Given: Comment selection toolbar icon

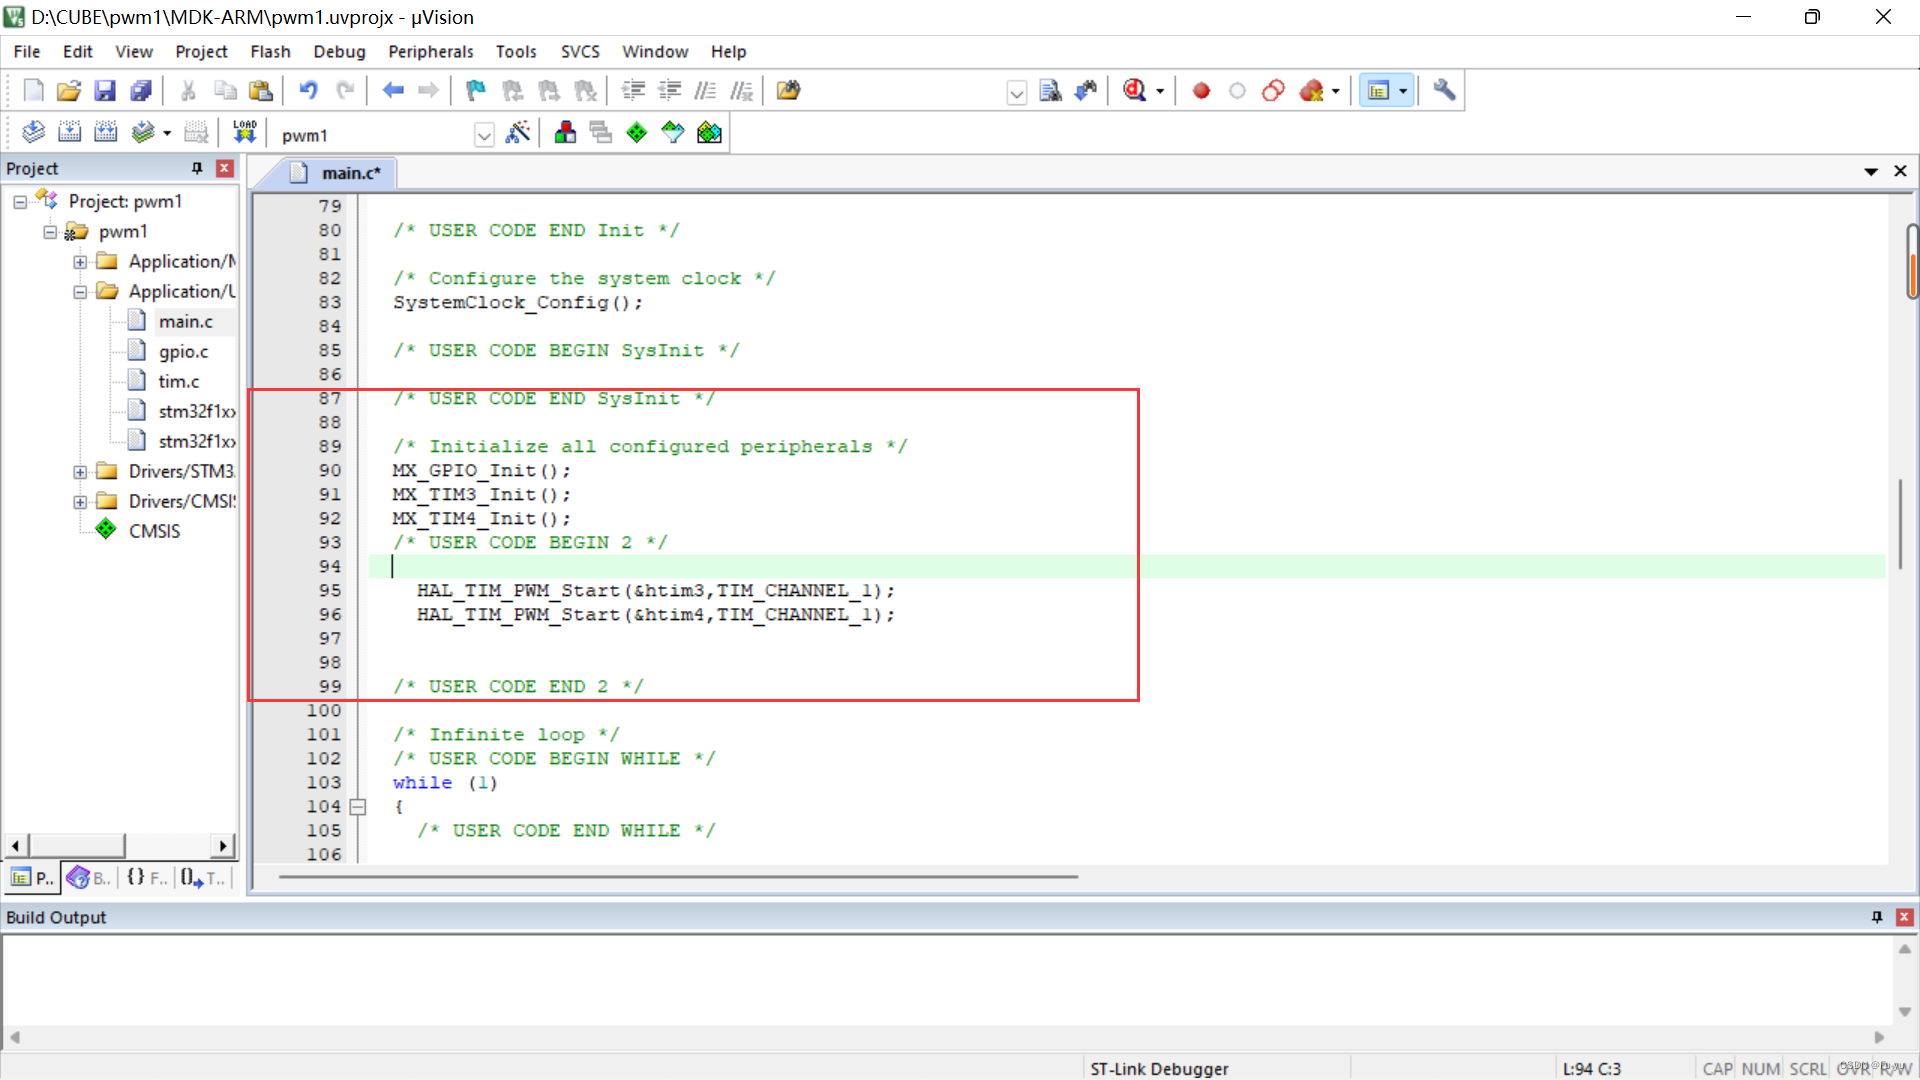Looking at the screenshot, I should 705,91.
